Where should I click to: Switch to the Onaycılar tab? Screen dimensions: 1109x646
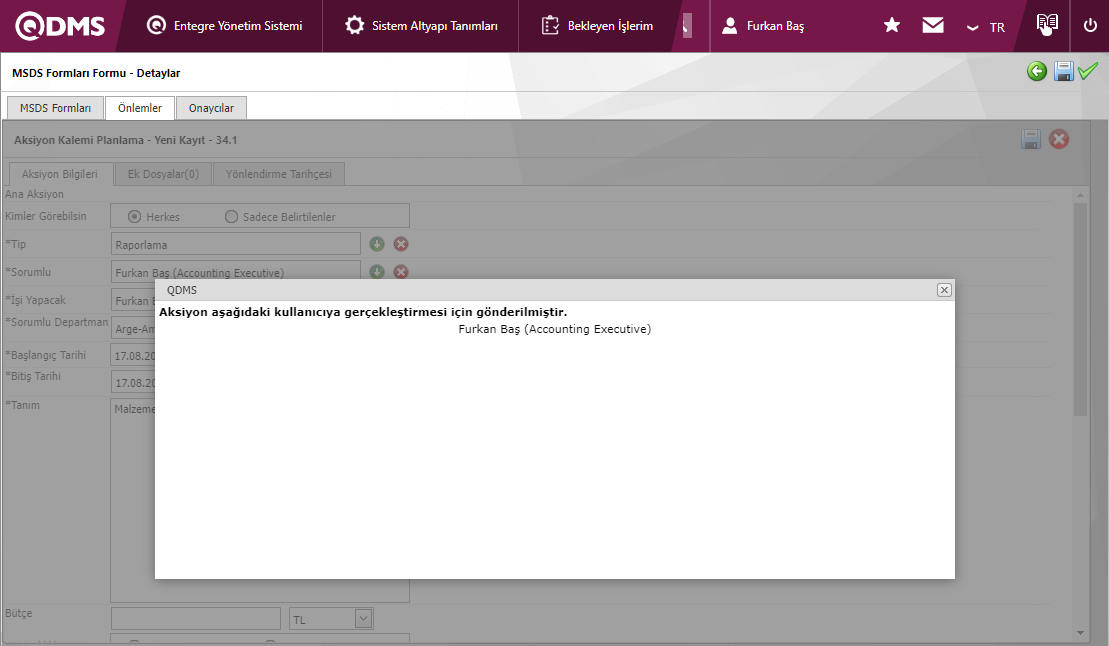[211, 108]
